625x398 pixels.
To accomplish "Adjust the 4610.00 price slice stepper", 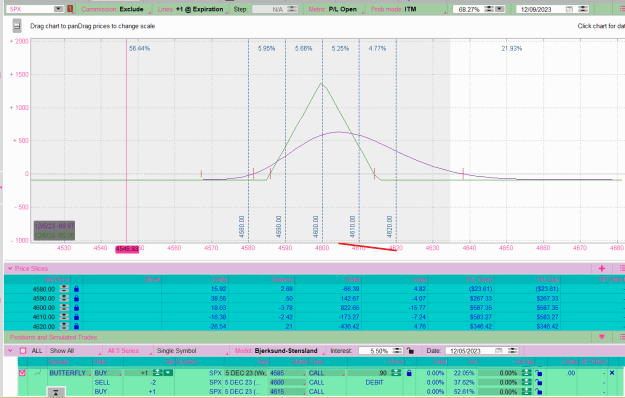I will [x=64, y=317].
